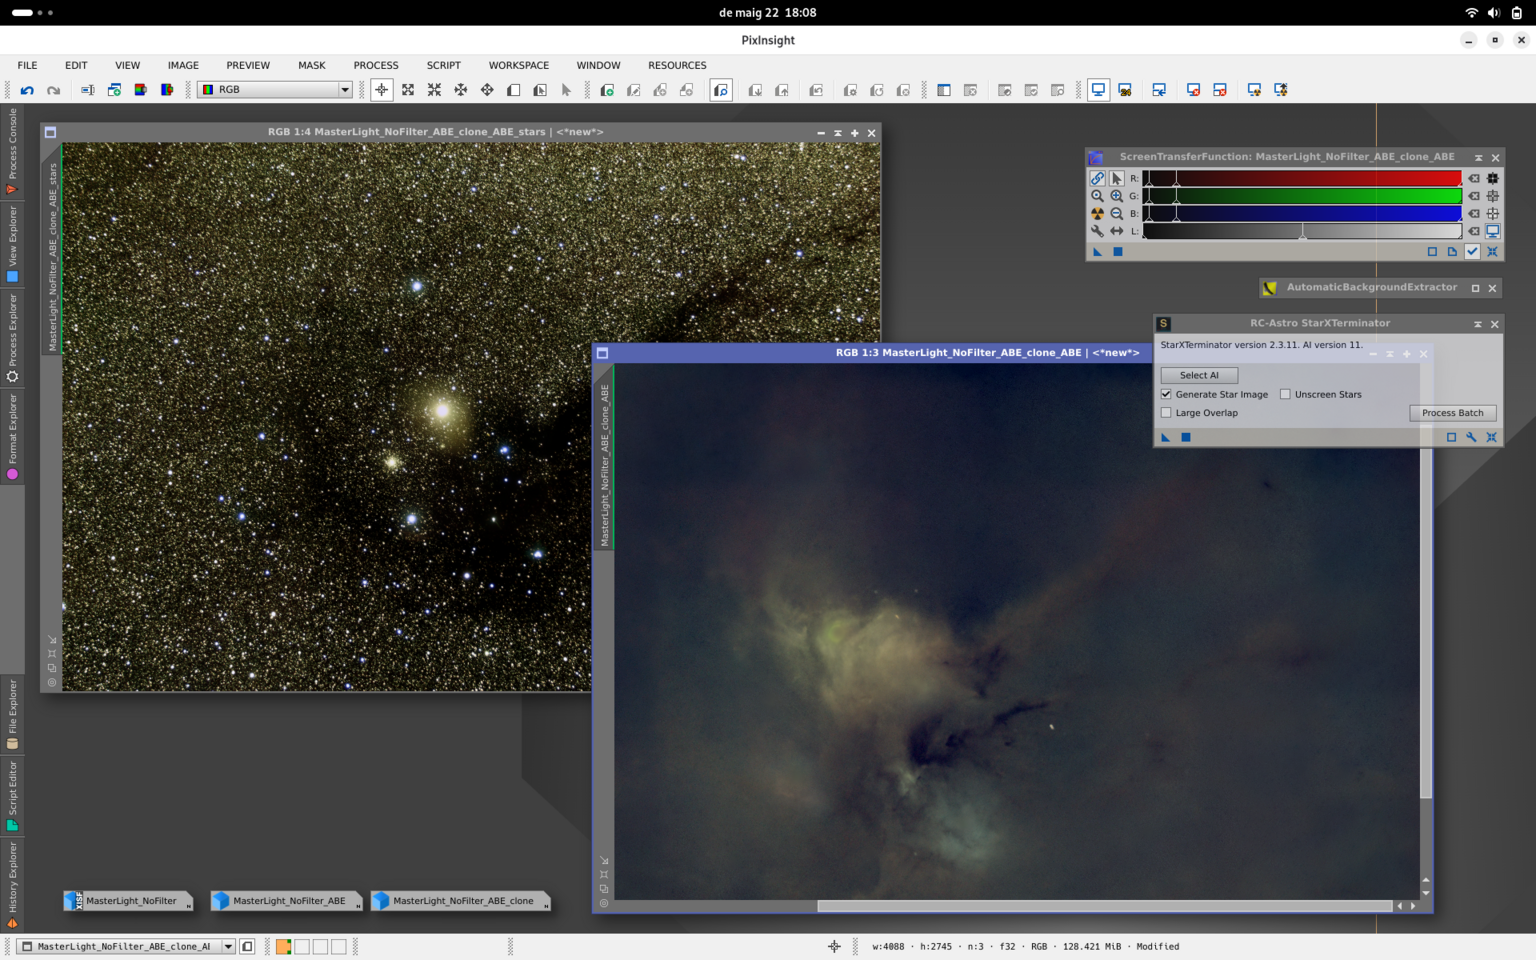The width and height of the screenshot is (1536, 960).
Task: Open the RESOURCES menu
Action: [x=677, y=65]
